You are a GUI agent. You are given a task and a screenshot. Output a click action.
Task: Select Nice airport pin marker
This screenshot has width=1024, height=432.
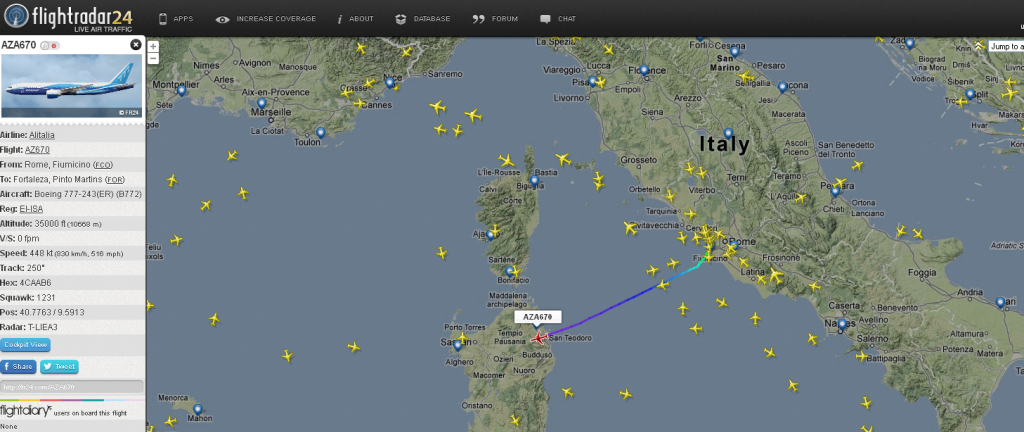coord(390,83)
